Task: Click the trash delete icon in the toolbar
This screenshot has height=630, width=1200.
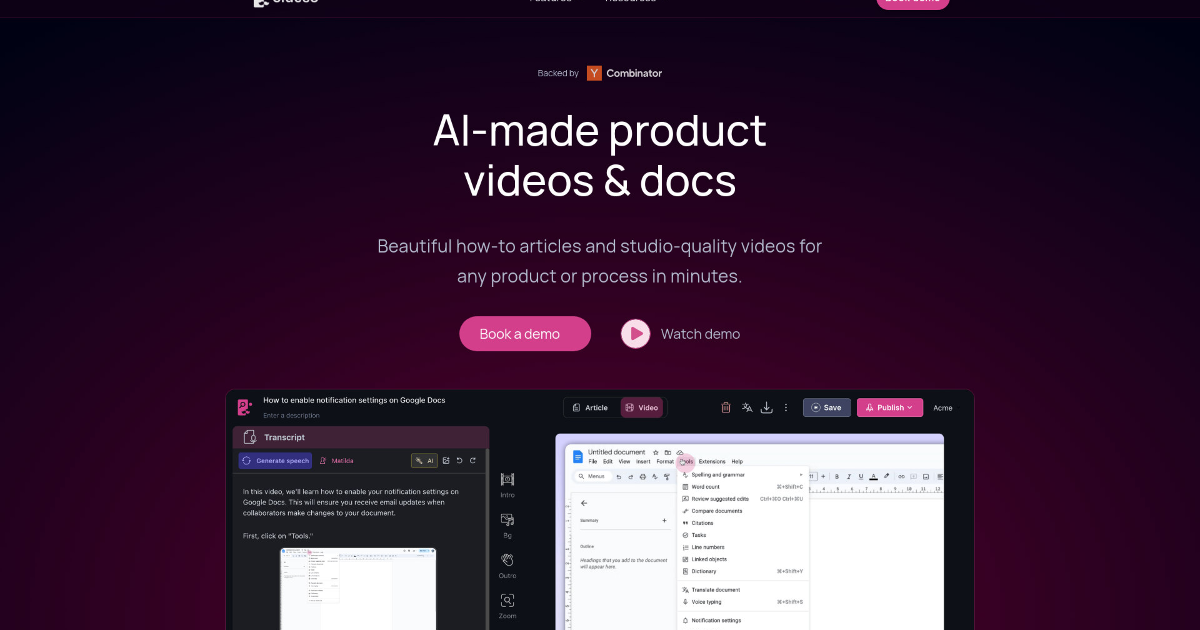Action: 727,408
